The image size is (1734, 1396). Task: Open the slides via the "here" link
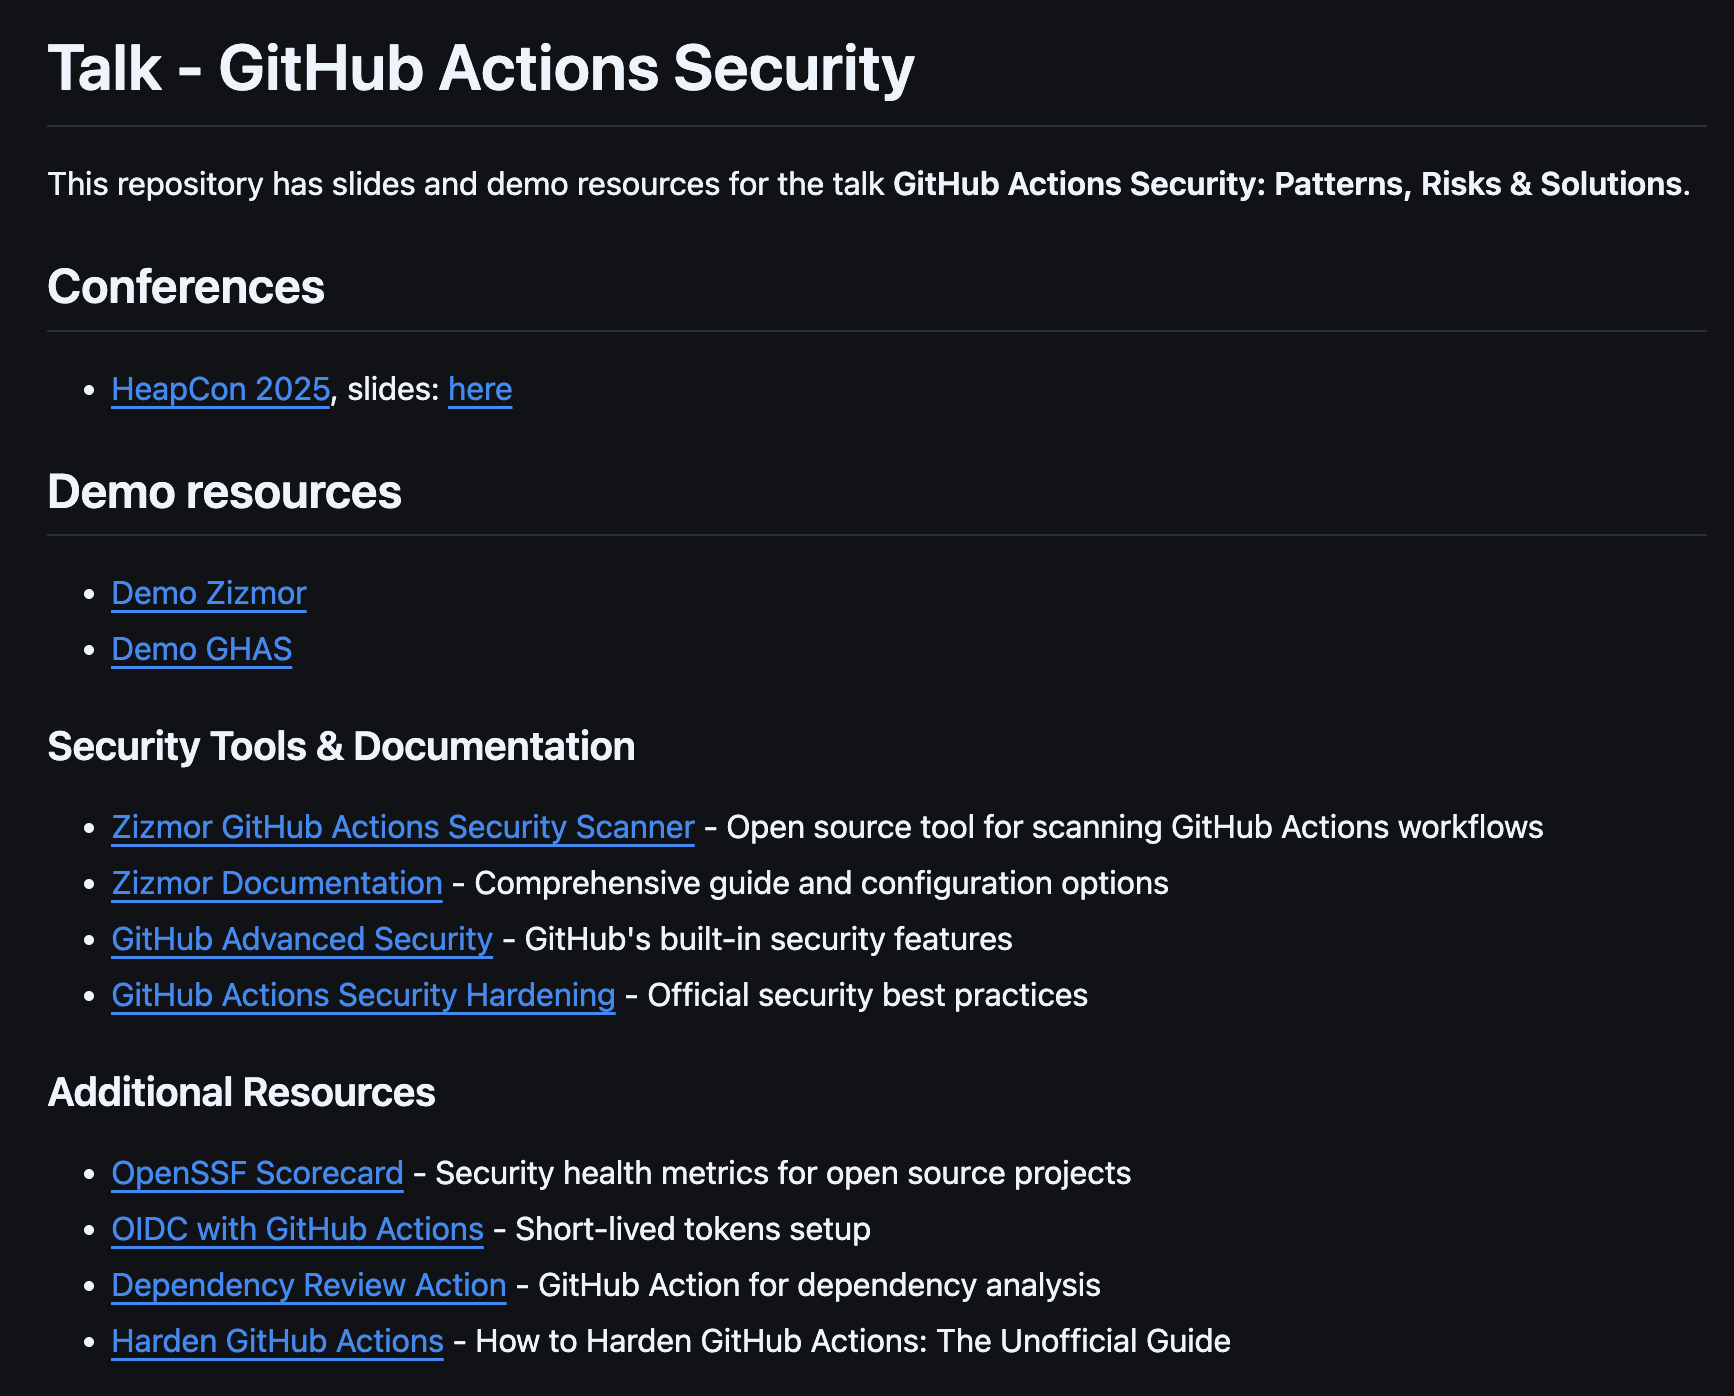479,390
